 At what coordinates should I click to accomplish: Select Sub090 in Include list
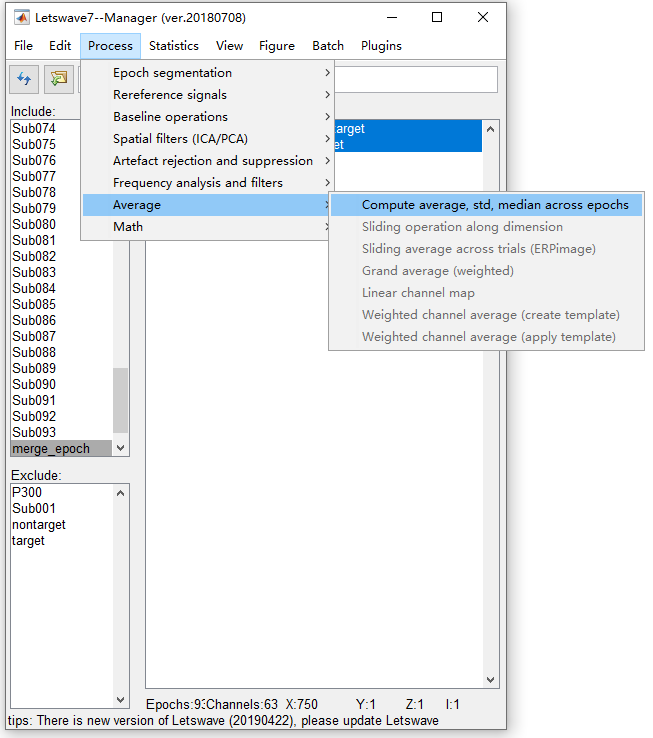62,385
